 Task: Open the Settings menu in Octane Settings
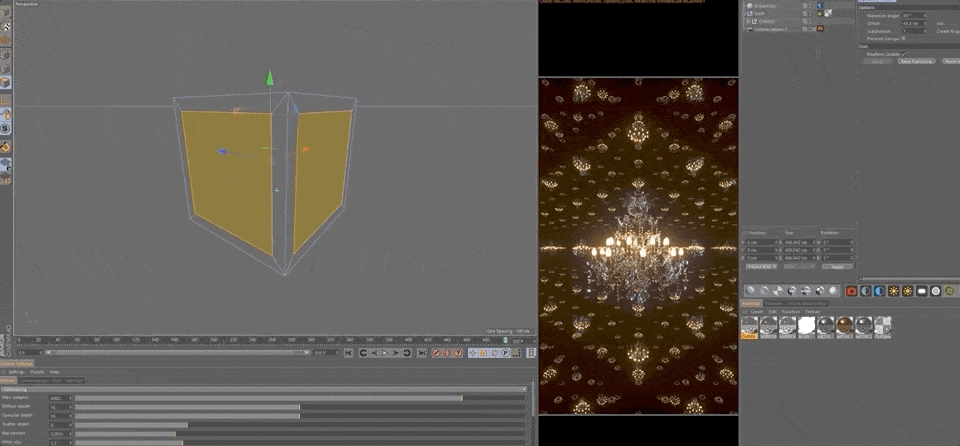click(x=17, y=372)
